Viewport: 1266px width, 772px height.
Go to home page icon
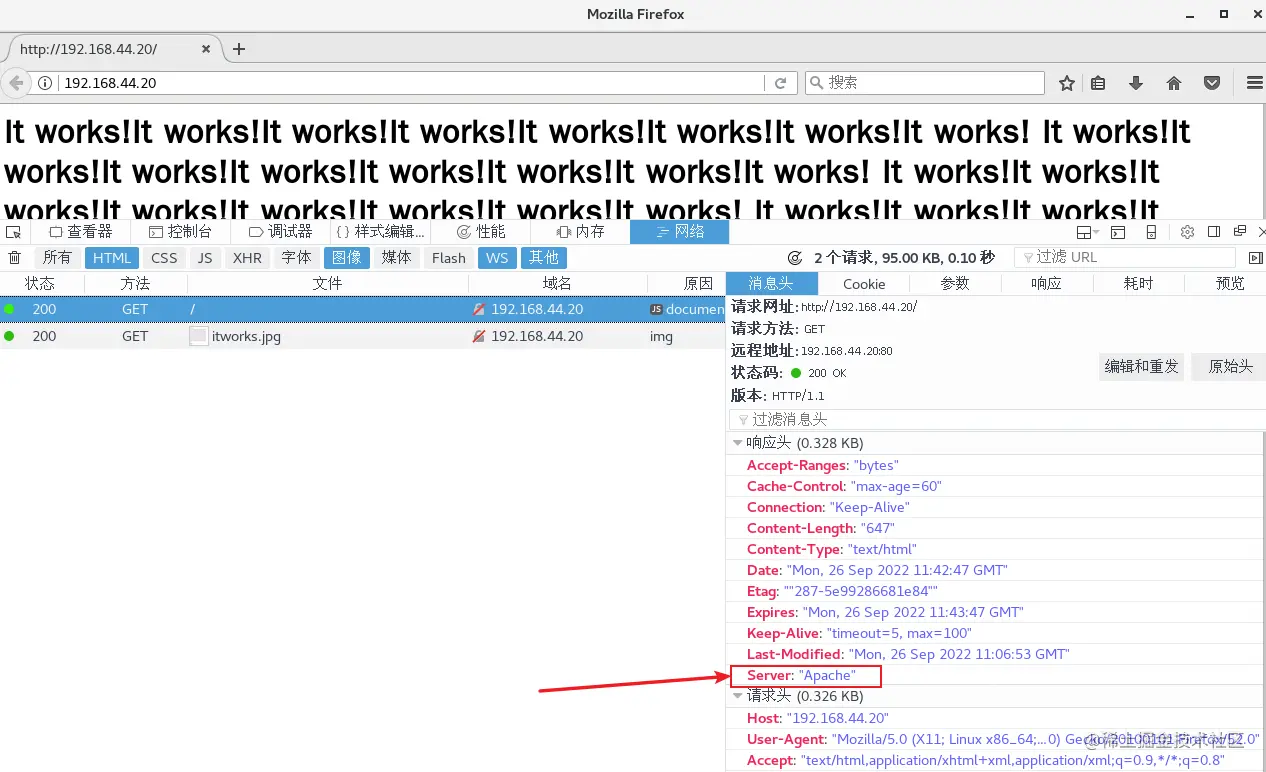point(1174,83)
